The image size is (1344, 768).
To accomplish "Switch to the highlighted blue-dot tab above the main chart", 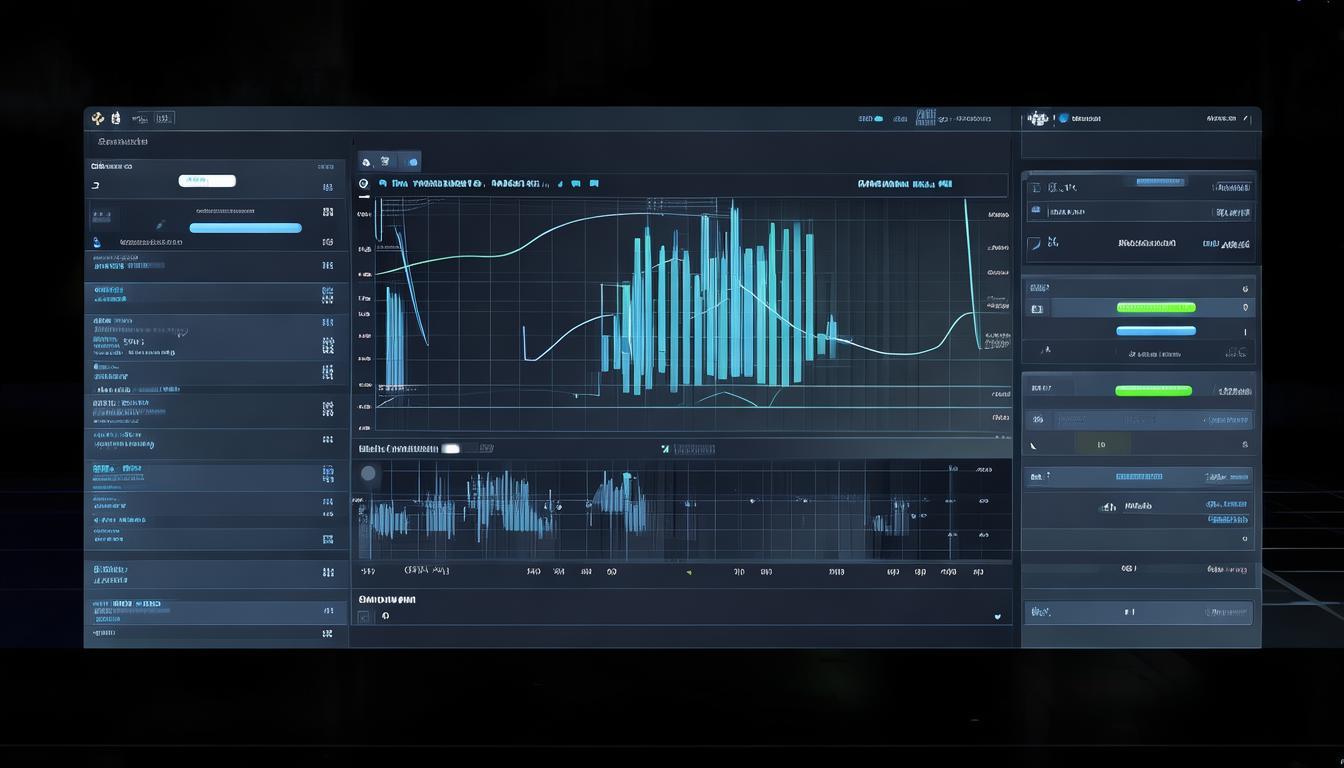I will tap(410, 162).
